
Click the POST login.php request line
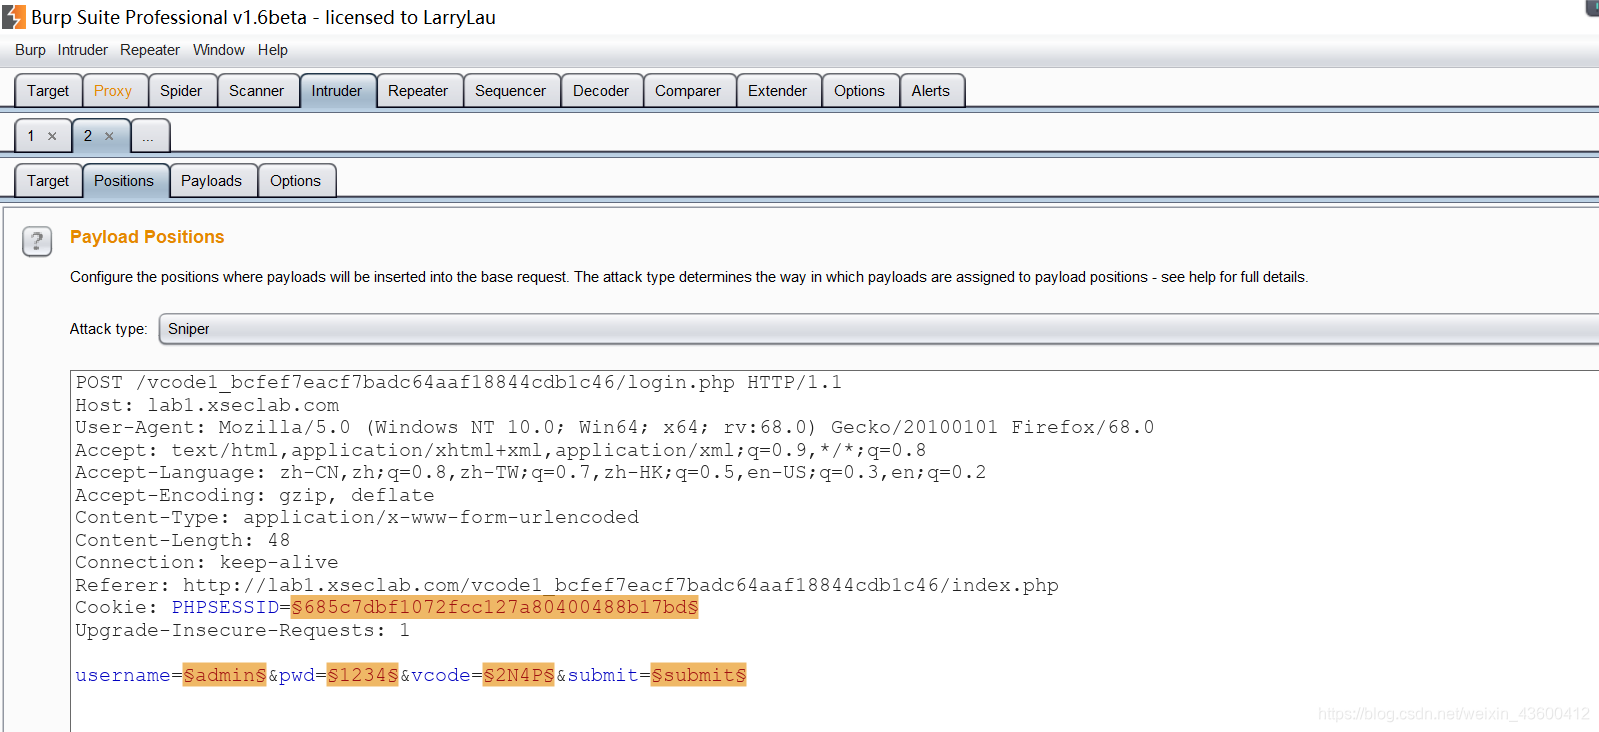pos(458,382)
